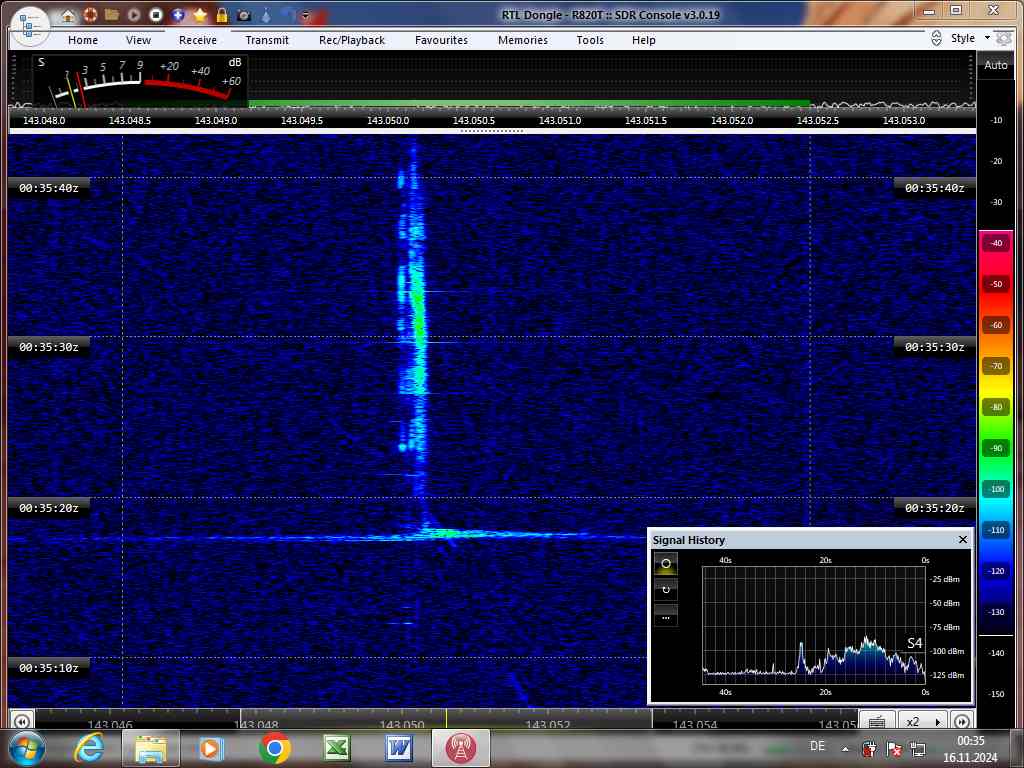Launch Internet Explorer from the taskbar
This screenshot has height=768, width=1024.
[89, 748]
